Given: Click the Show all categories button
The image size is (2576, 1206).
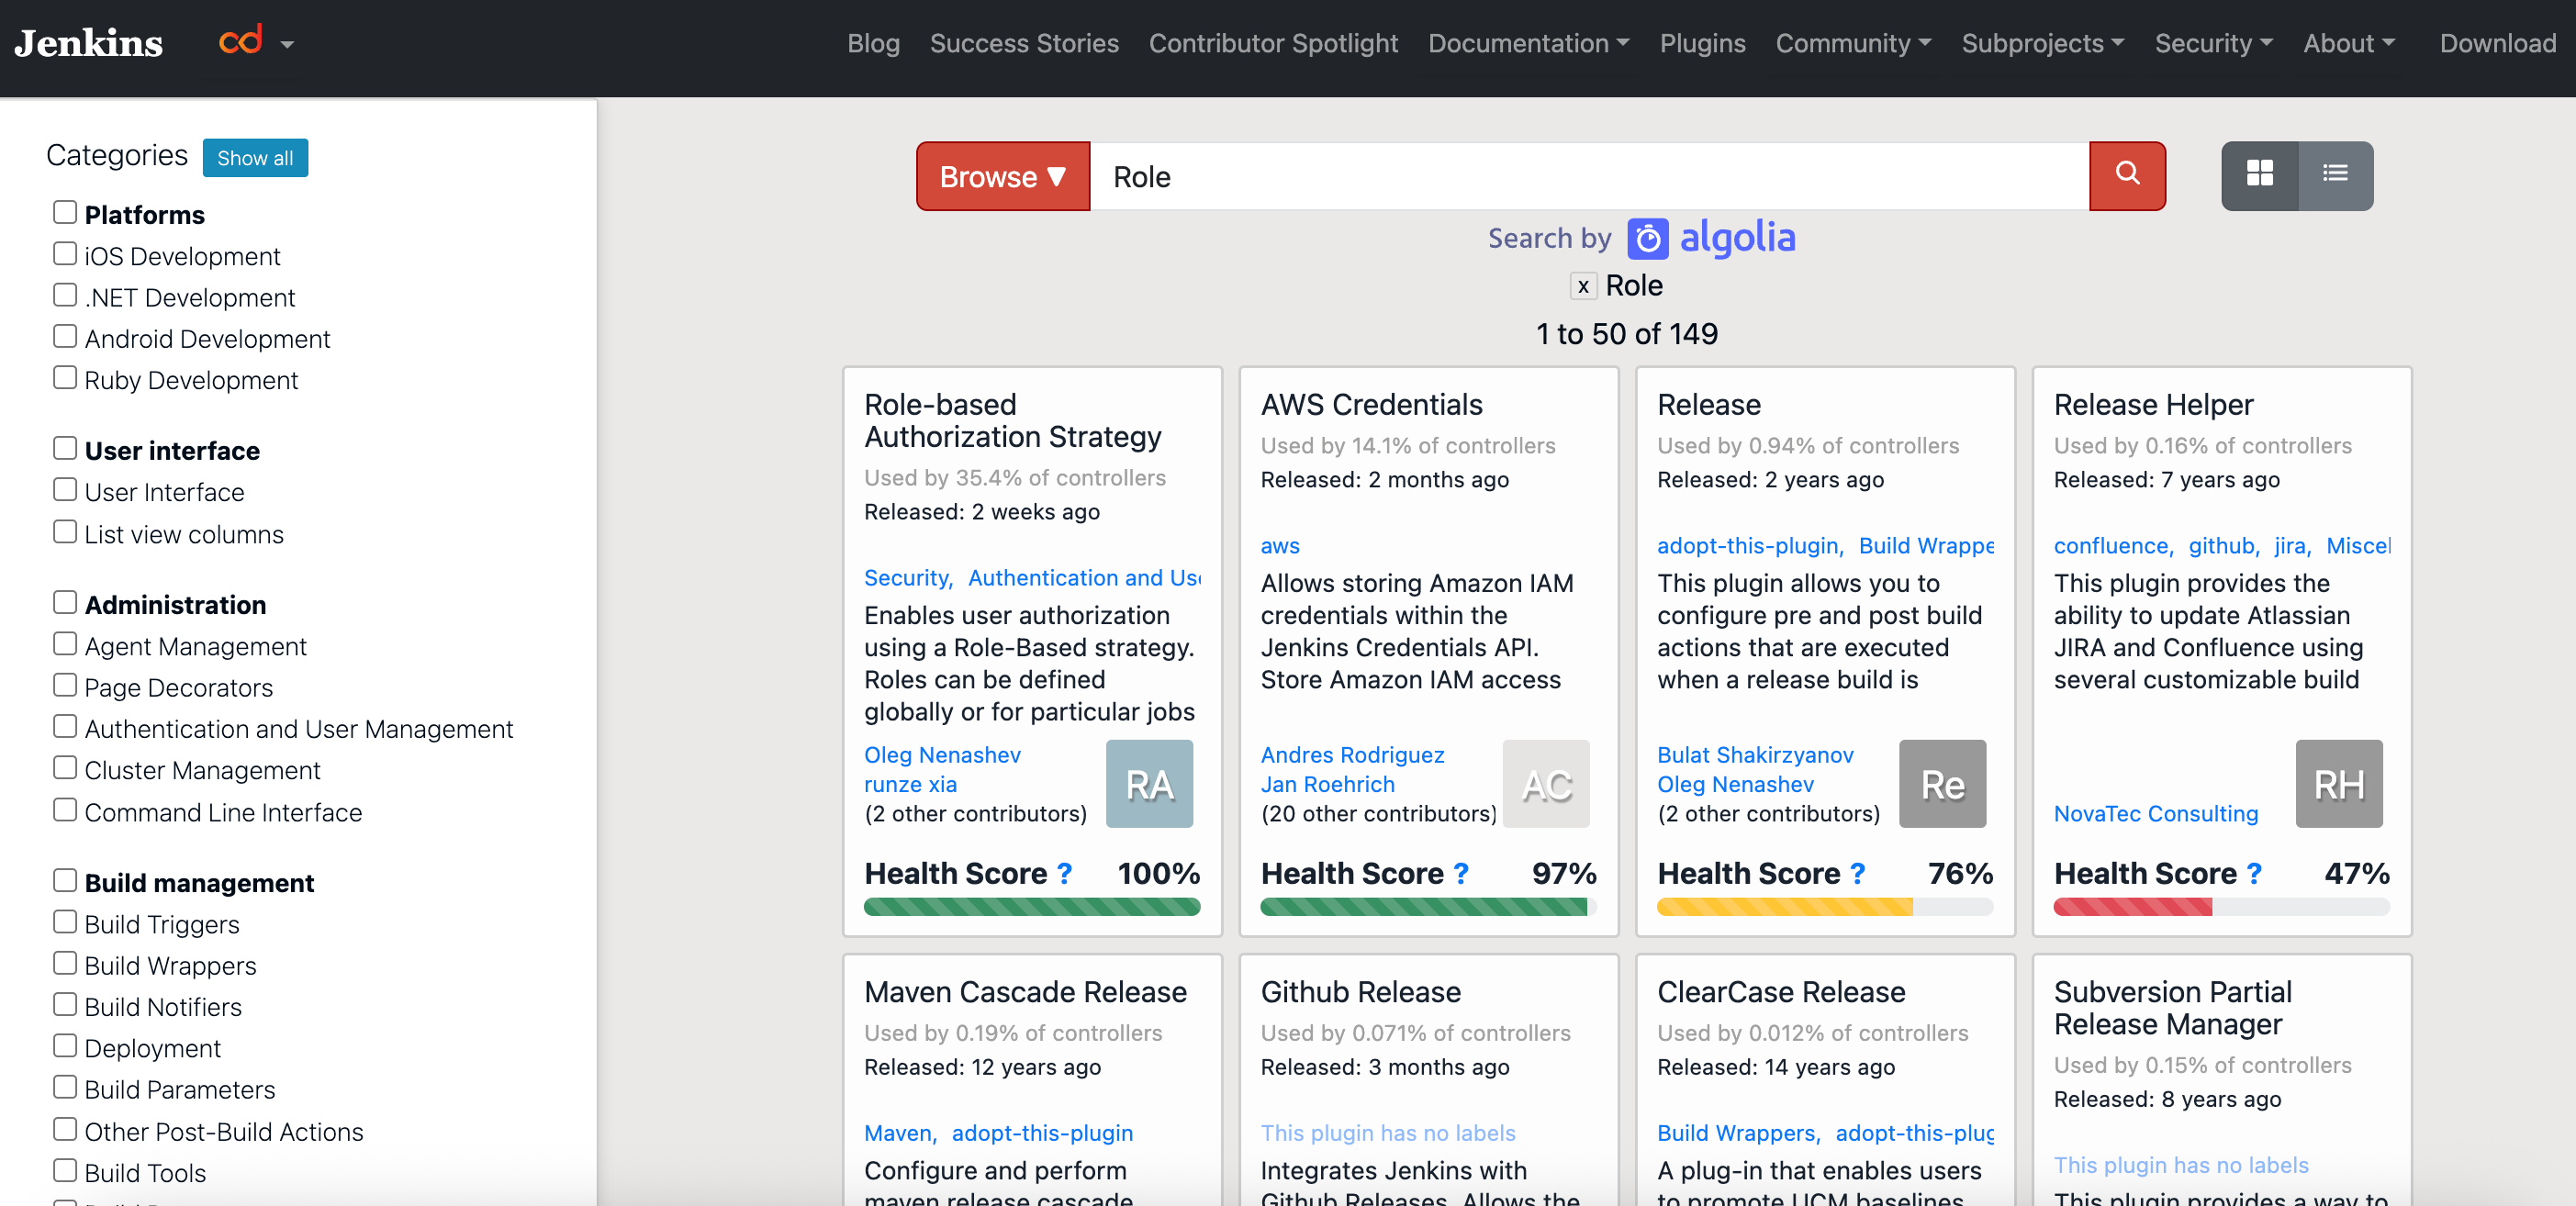Looking at the screenshot, I should pos(255,158).
